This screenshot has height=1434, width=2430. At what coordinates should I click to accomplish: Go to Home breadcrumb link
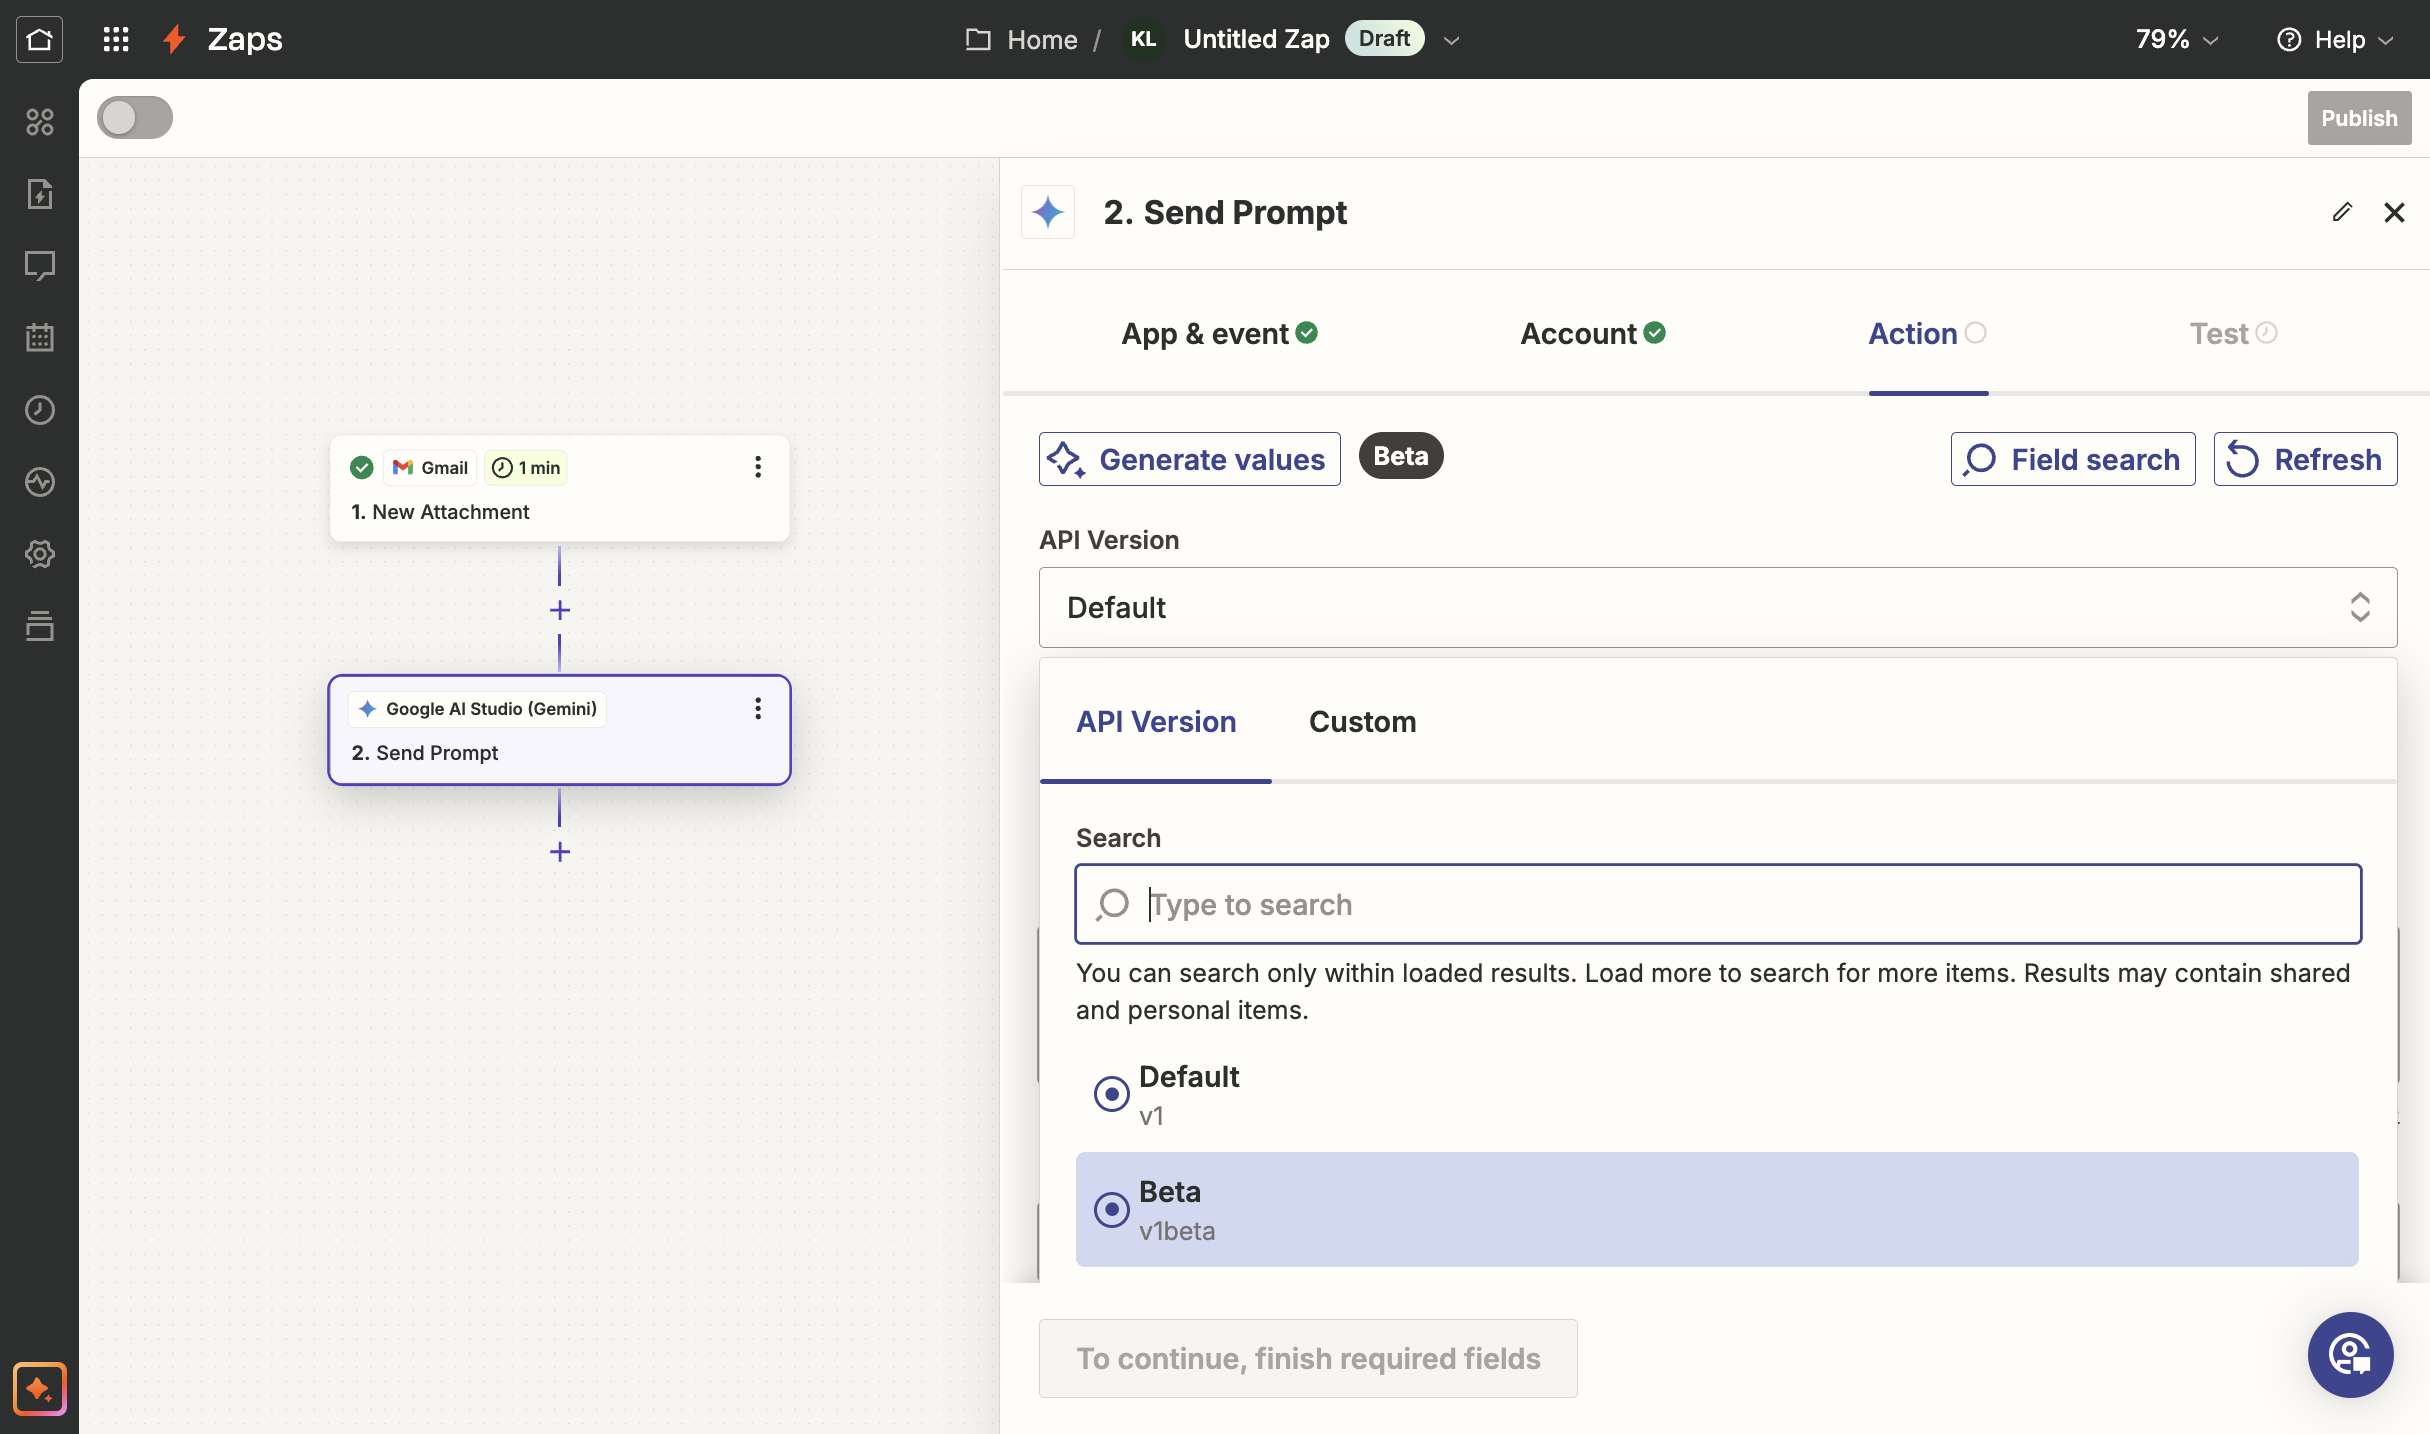(x=1042, y=39)
